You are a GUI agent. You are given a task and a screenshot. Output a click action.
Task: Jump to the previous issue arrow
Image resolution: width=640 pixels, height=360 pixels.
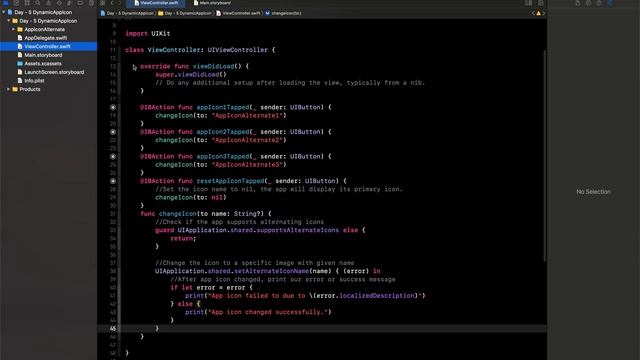click(x=533, y=13)
